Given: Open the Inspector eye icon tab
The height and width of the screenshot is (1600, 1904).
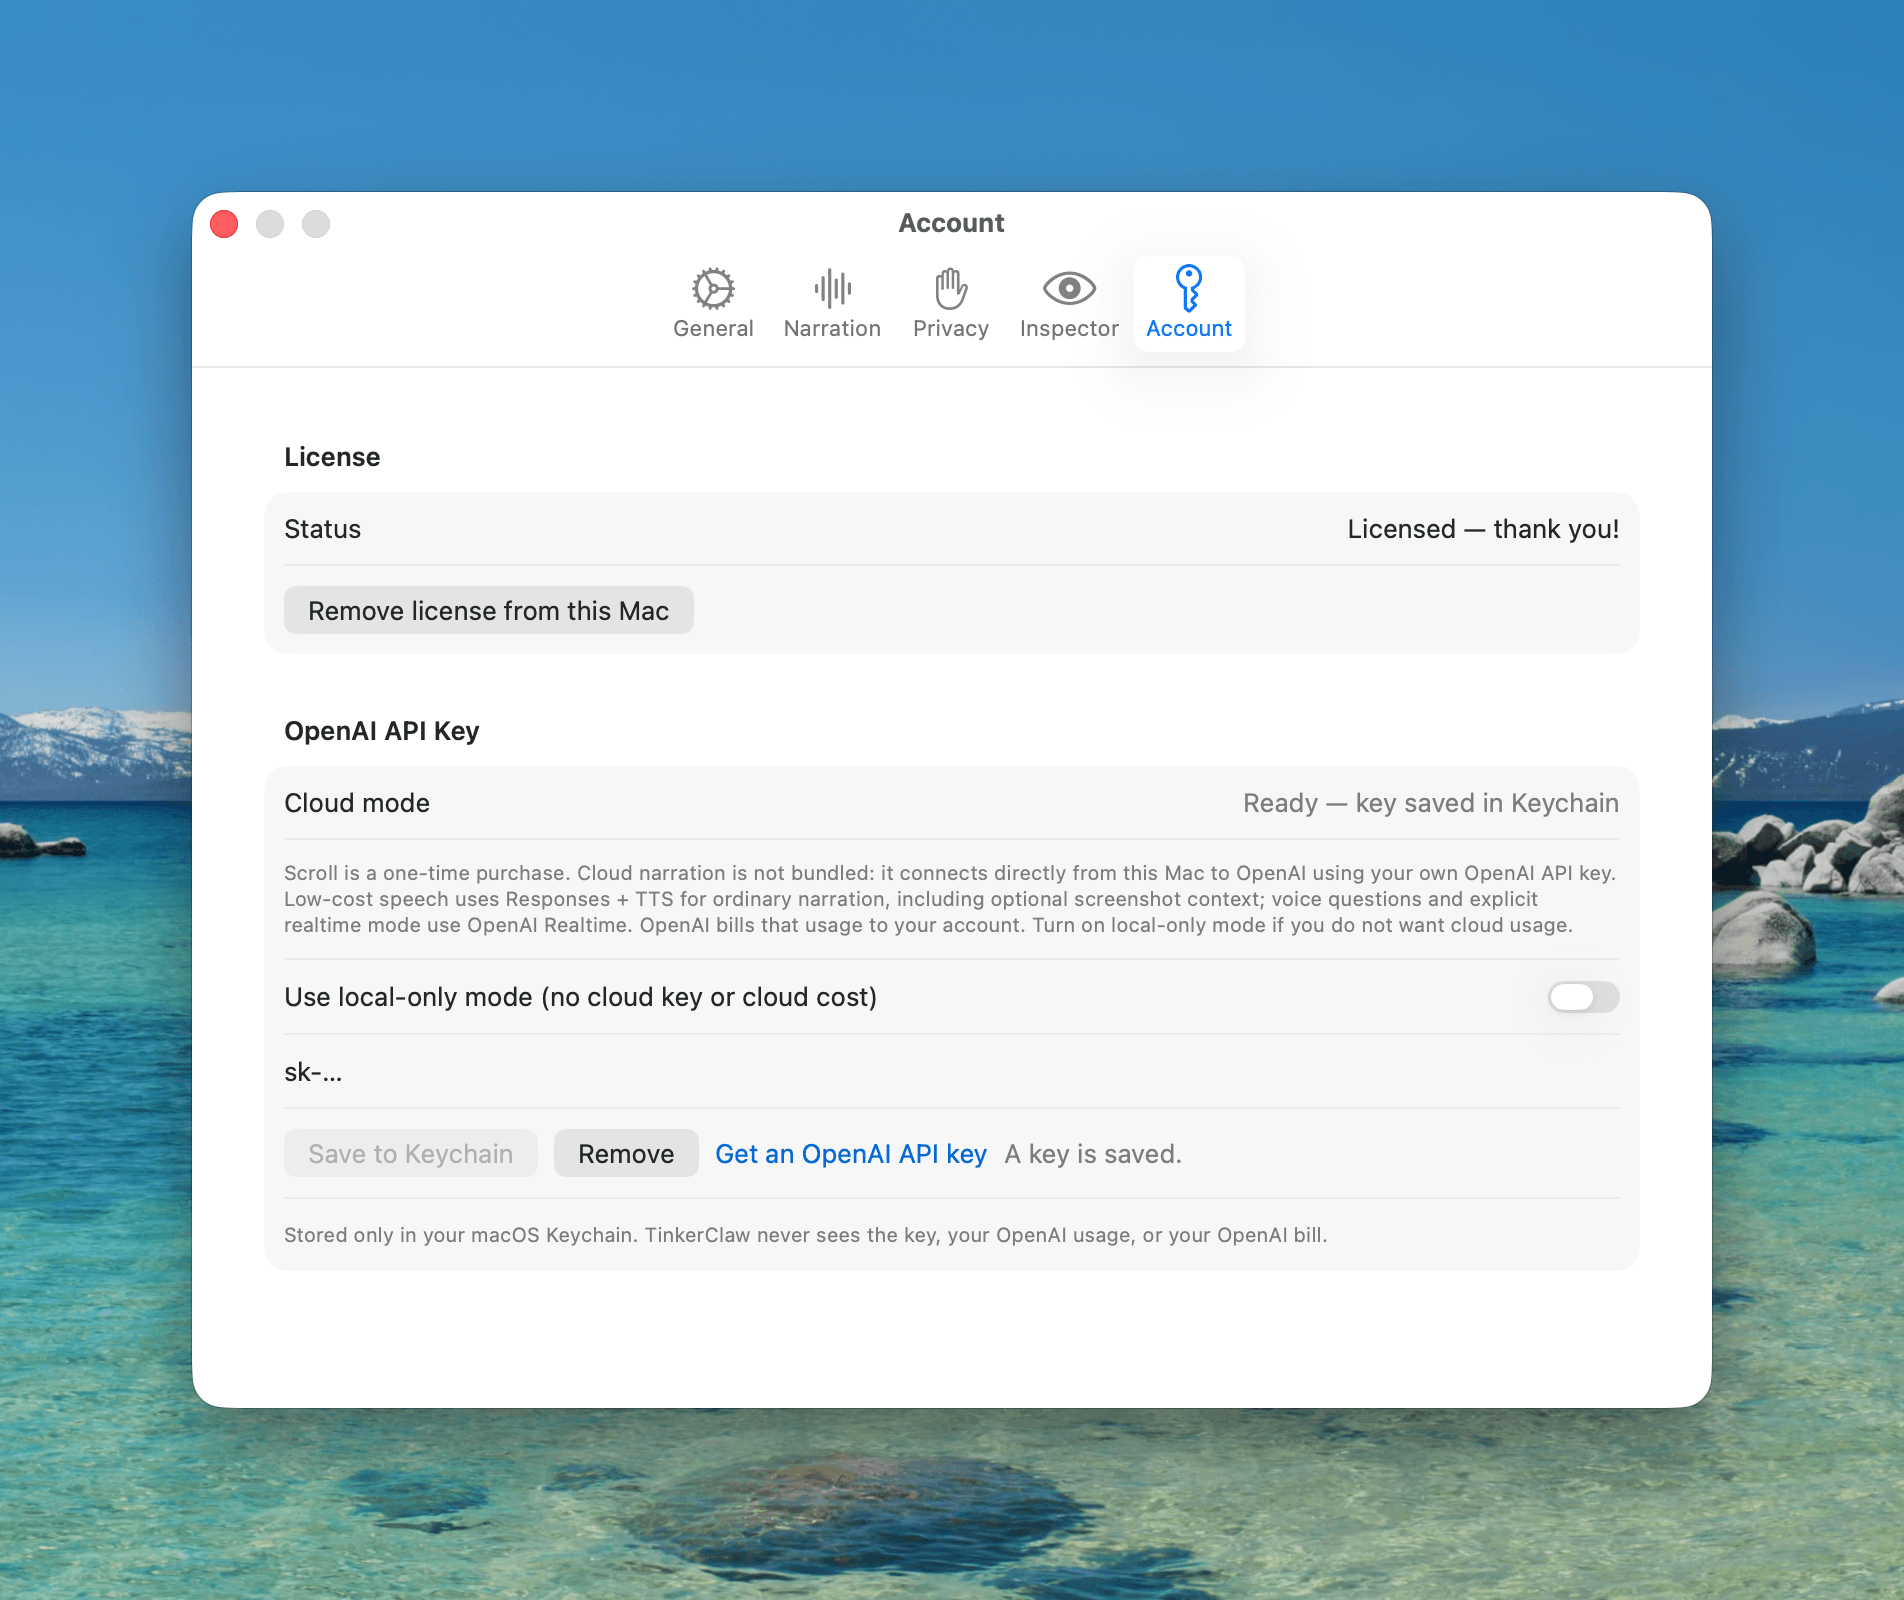Looking at the screenshot, I should (1069, 303).
